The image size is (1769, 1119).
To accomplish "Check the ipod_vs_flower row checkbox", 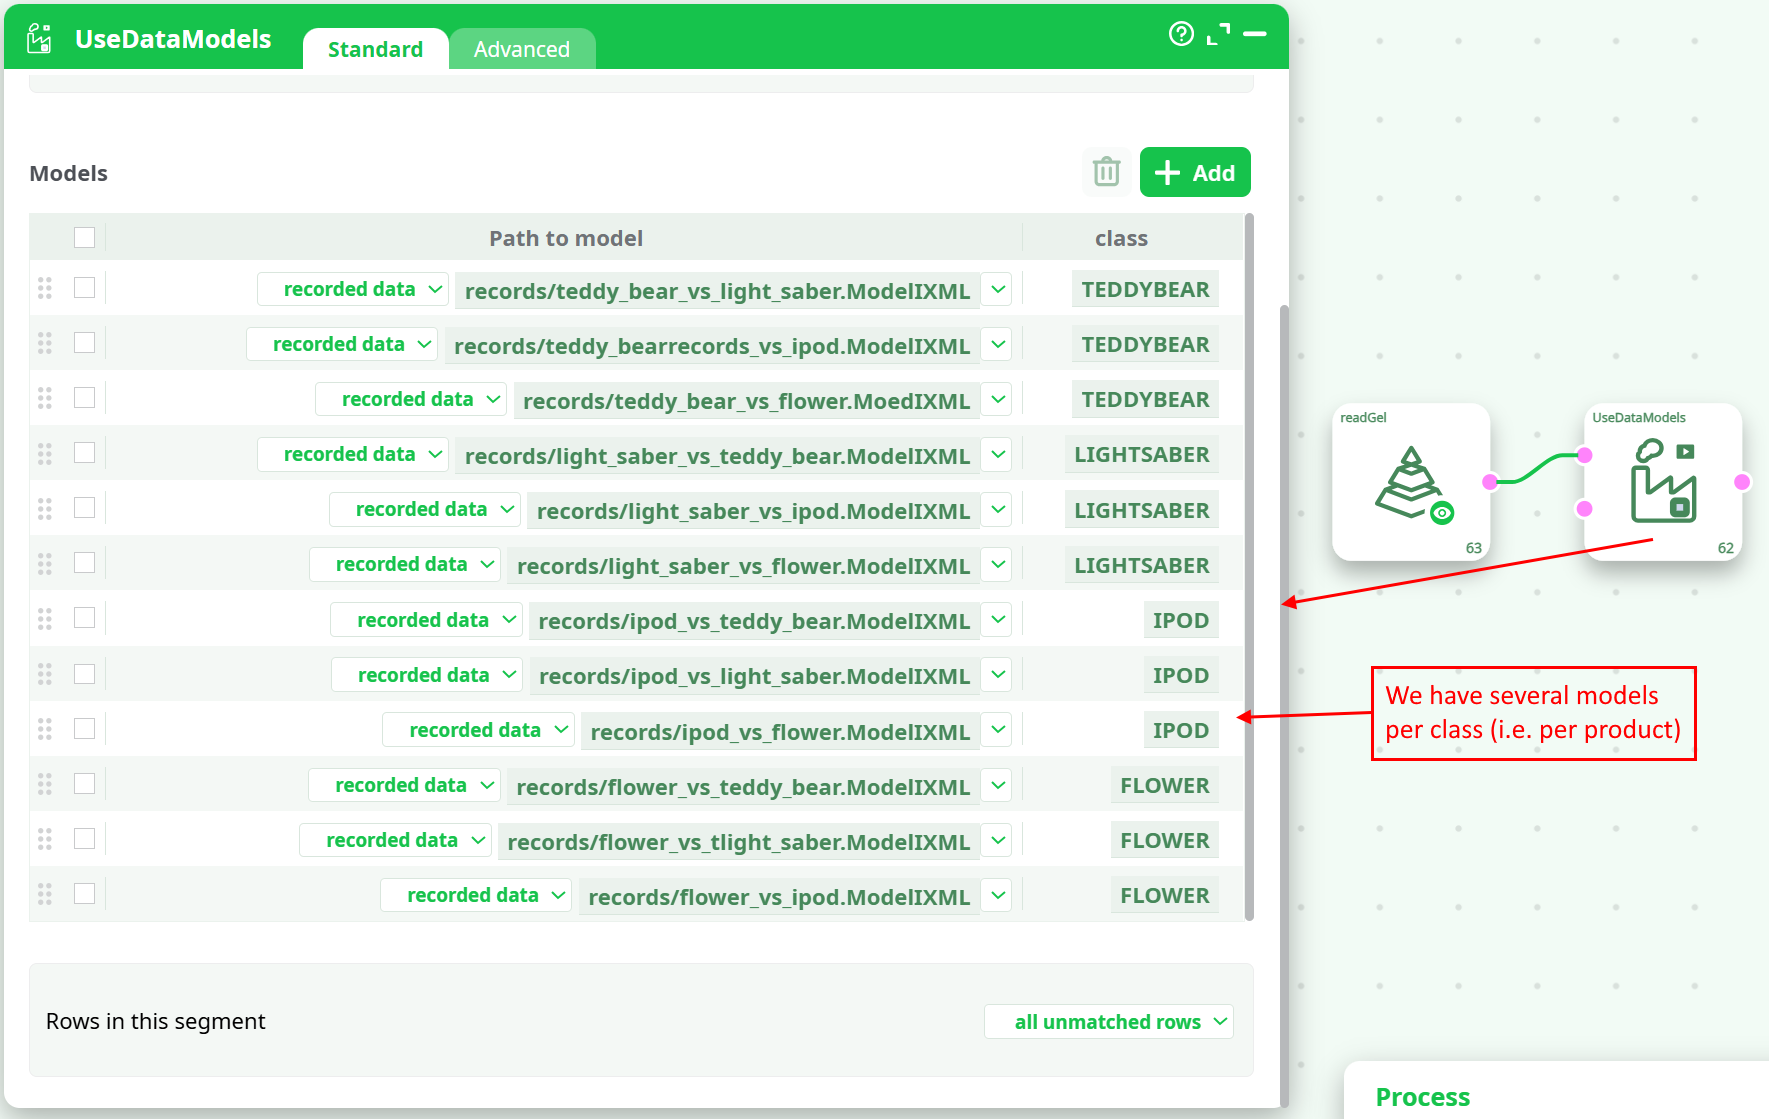I will [x=85, y=729].
